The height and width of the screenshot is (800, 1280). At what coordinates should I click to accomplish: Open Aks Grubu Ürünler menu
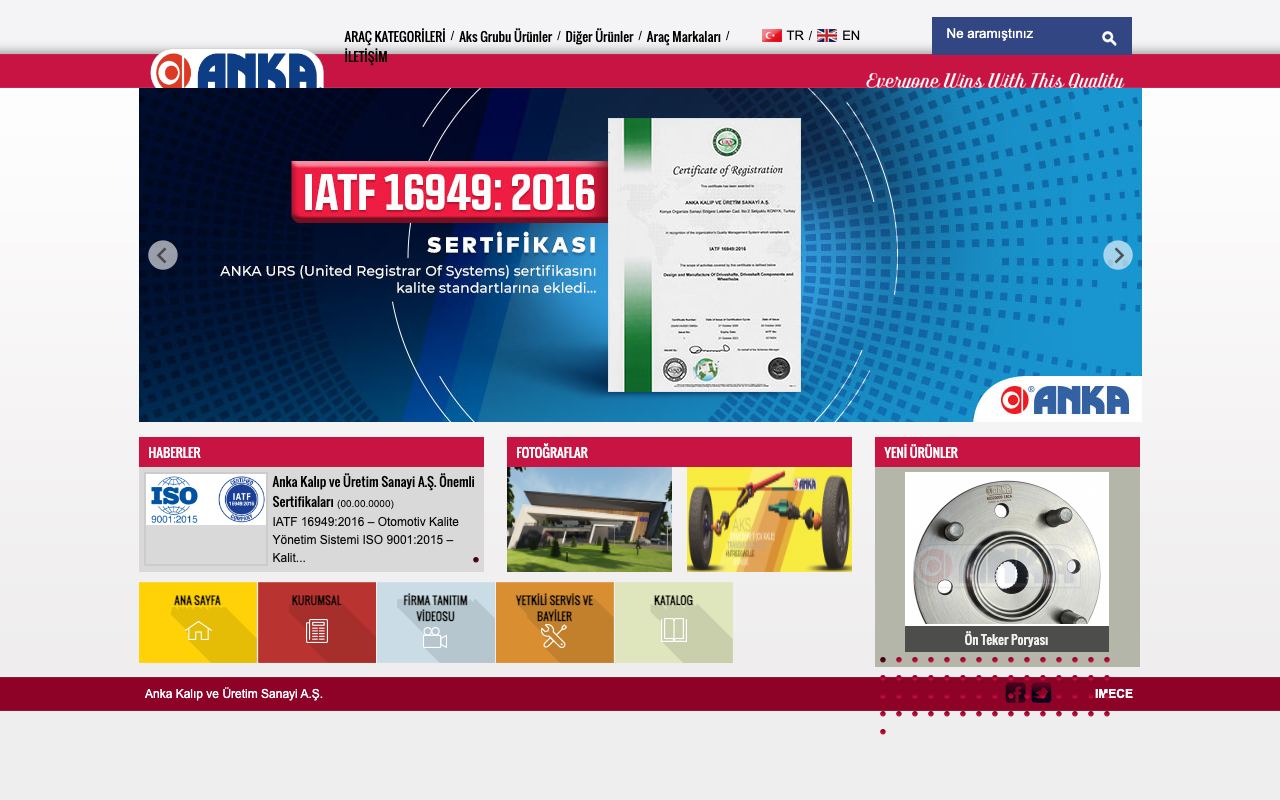[x=505, y=36]
